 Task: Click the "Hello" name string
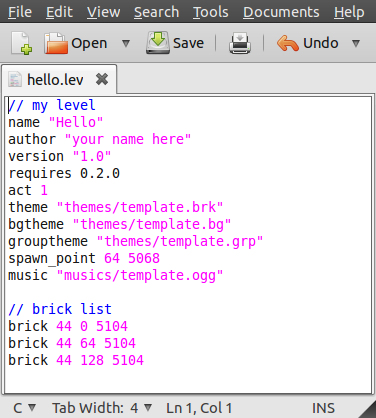click(x=76, y=122)
